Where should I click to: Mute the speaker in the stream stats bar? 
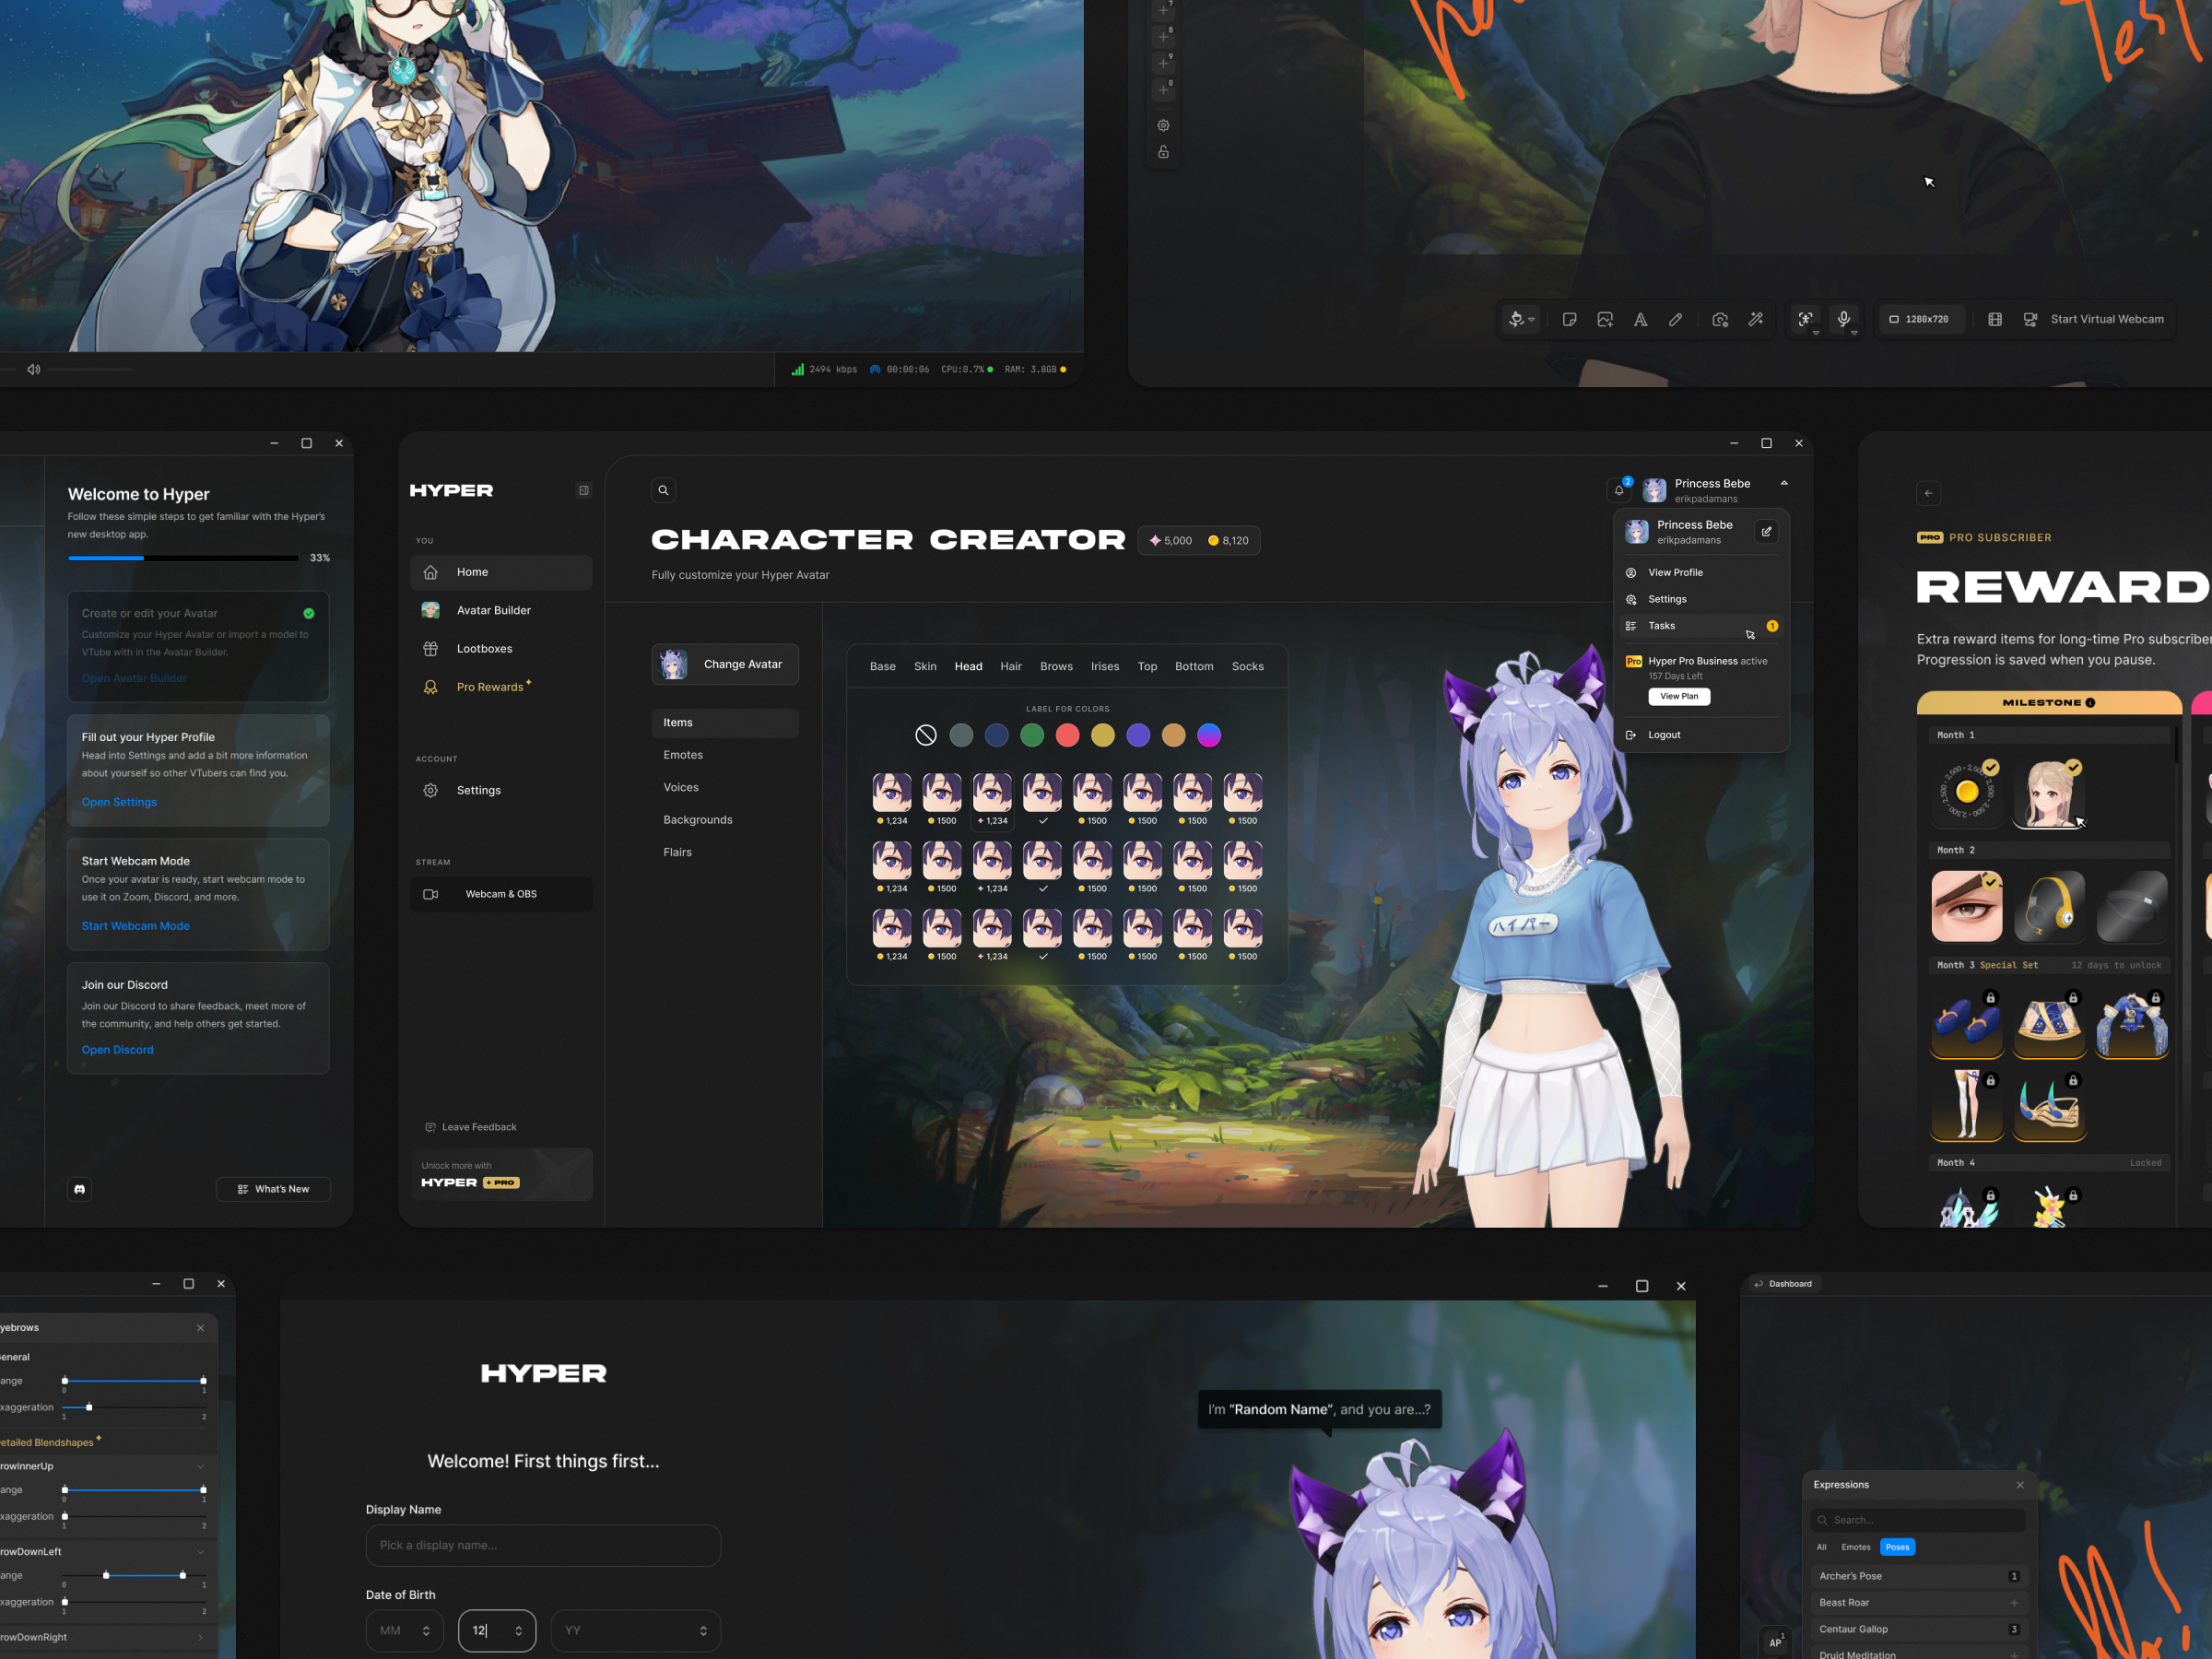(x=33, y=369)
